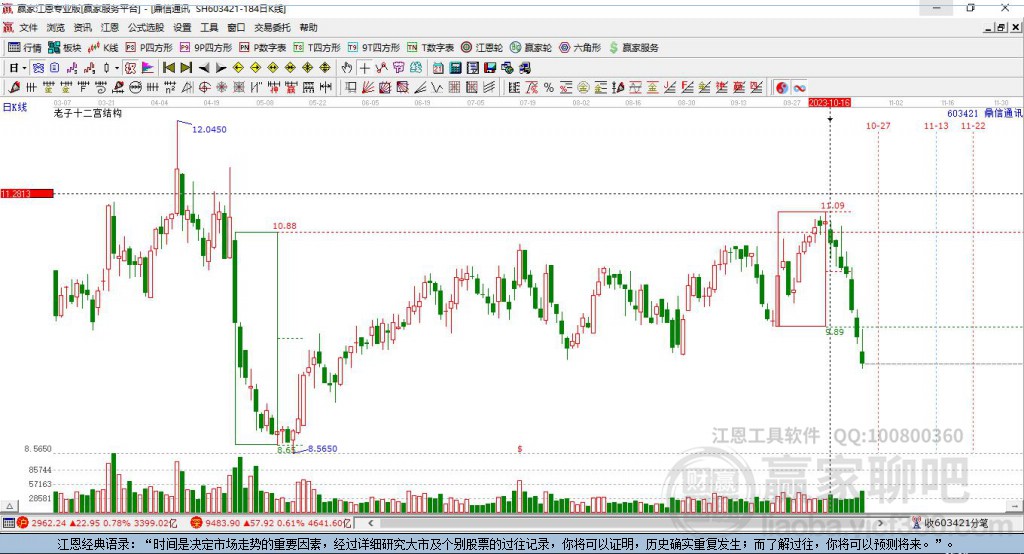Click the n² square tool icon
This screenshot has width=1024, height=554.
tap(170, 88)
